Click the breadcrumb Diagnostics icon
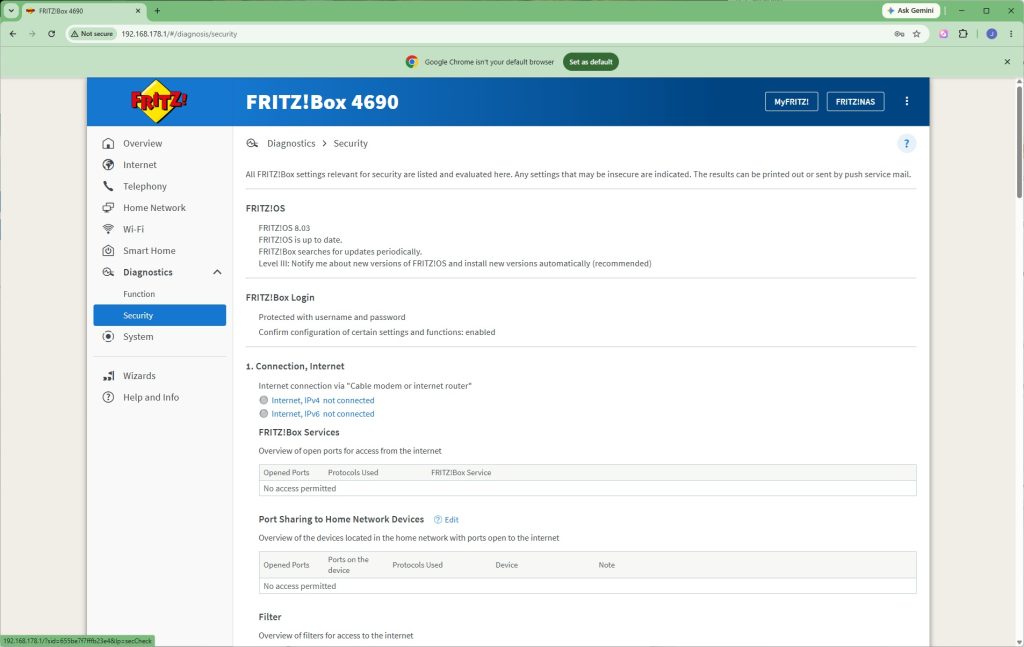The width and height of the screenshot is (1024, 647). 252,144
